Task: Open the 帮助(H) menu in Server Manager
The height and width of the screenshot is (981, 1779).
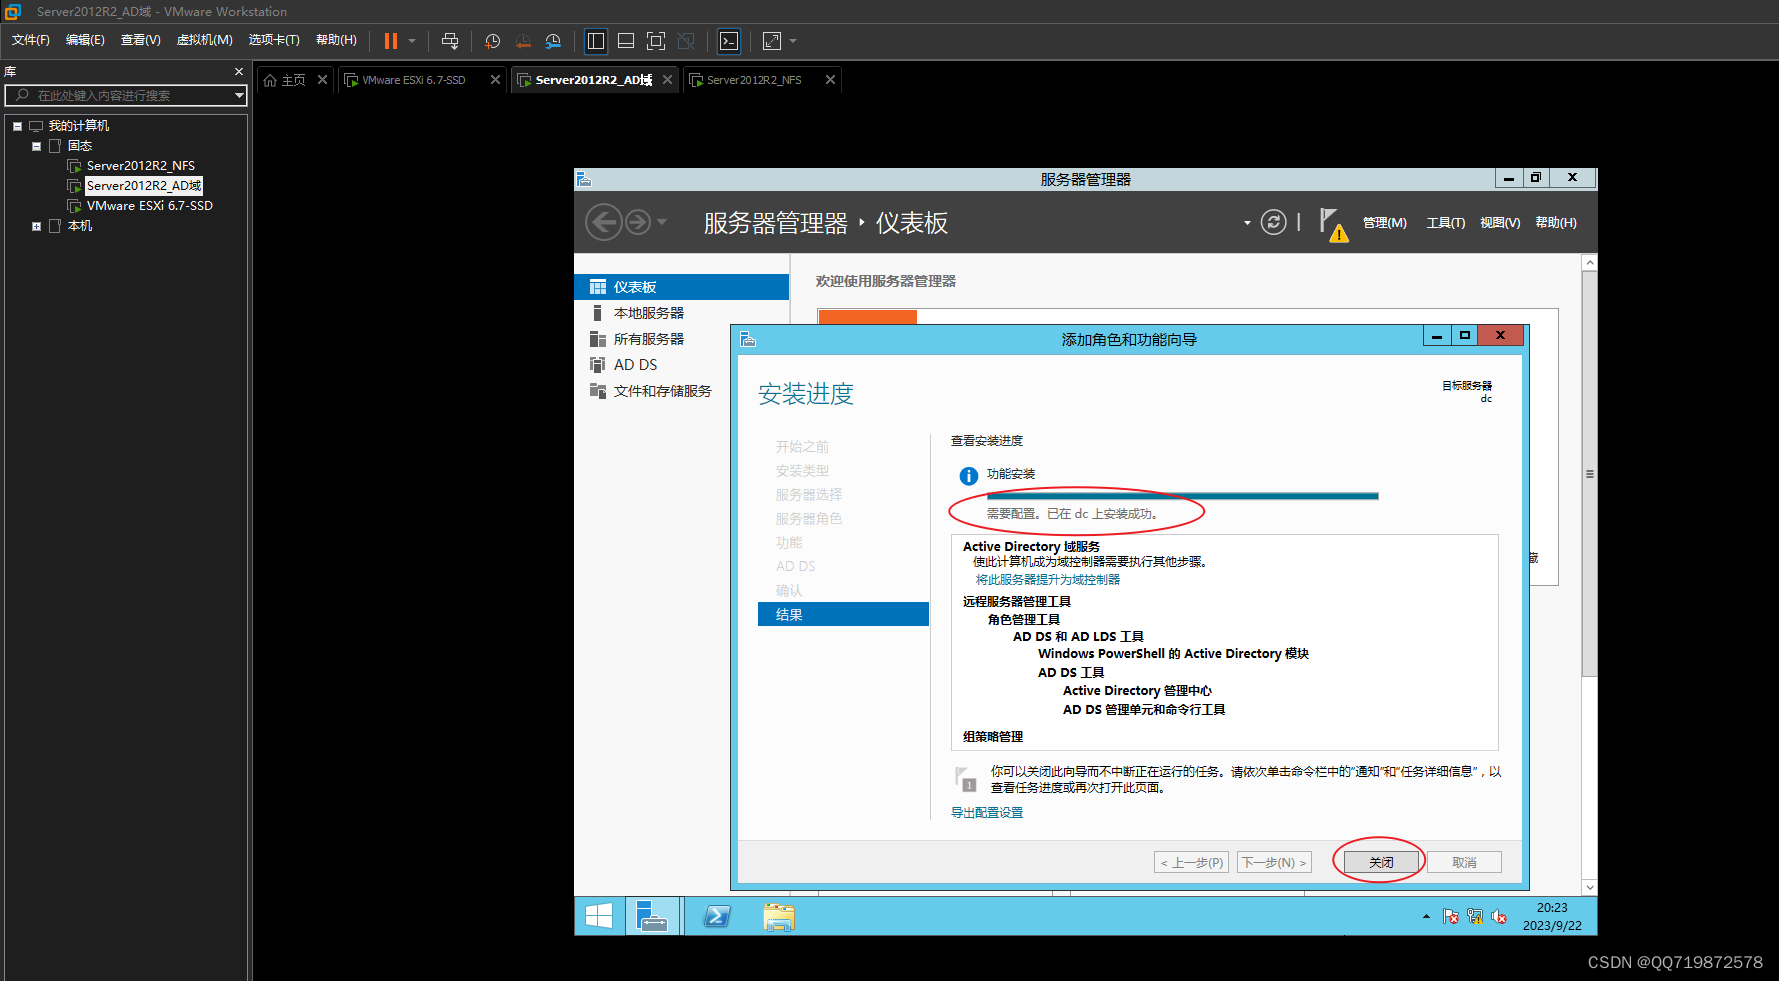Action: click(1556, 223)
